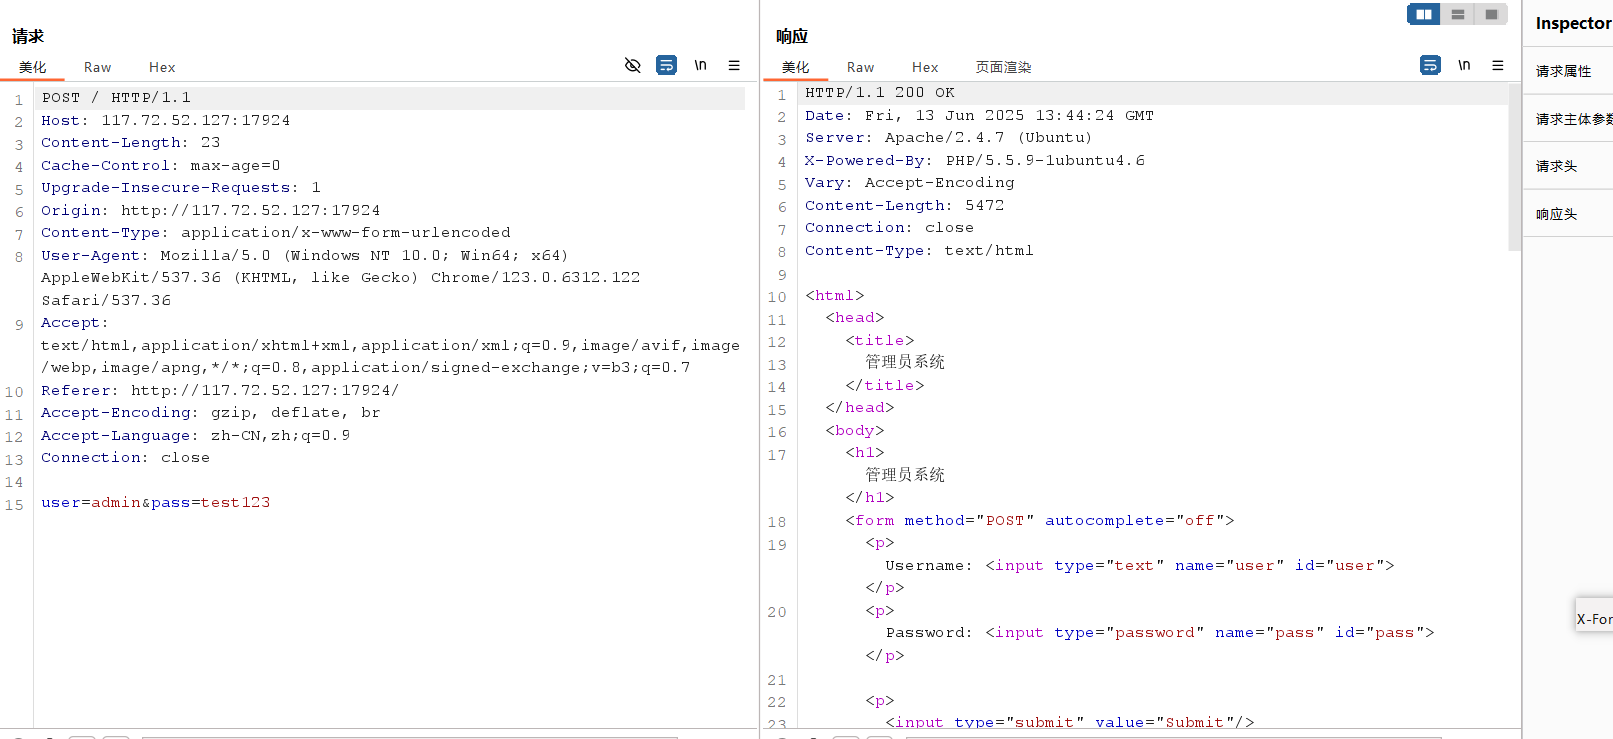The height and width of the screenshot is (739, 1613).
Task: Expand 请求头 section in Inspector
Action: point(1557,166)
